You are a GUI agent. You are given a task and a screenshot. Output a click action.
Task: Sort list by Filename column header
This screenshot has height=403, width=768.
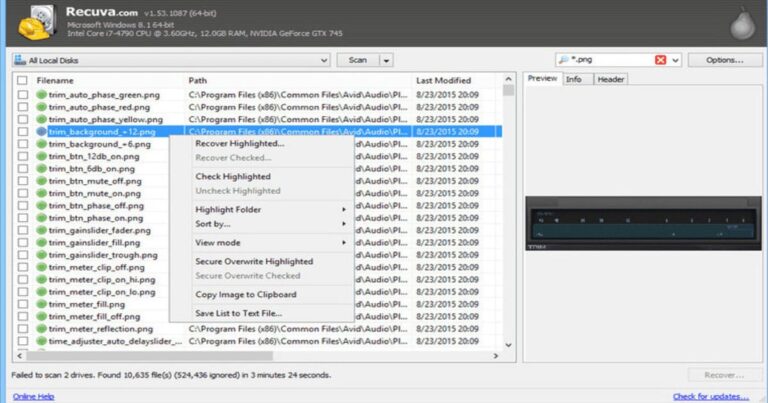(55, 80)
